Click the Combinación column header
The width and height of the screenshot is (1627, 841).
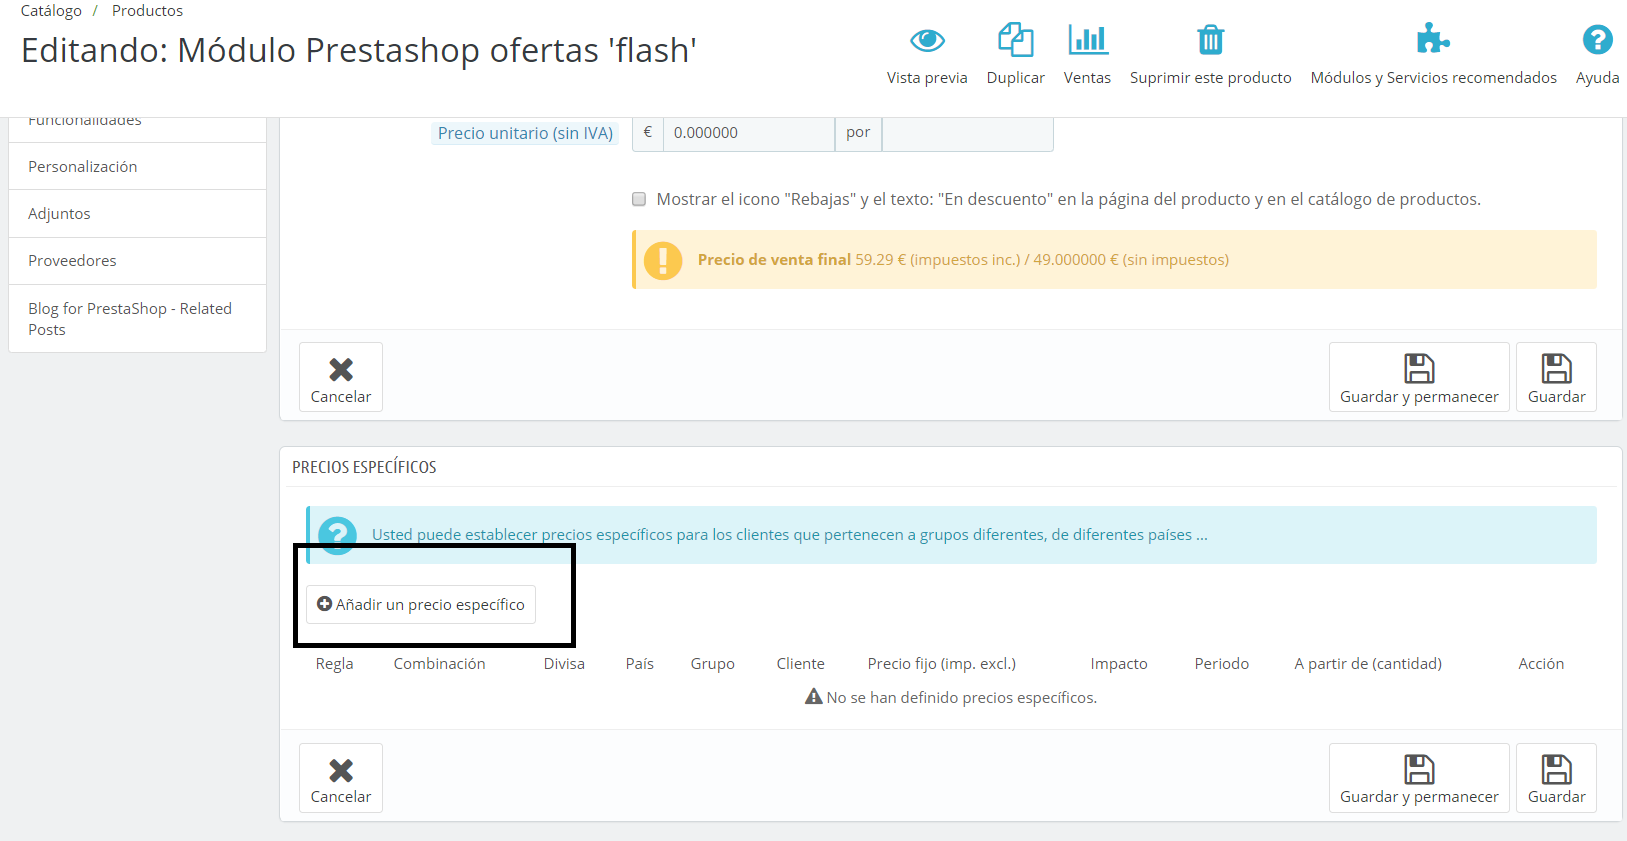pos(439,664)
